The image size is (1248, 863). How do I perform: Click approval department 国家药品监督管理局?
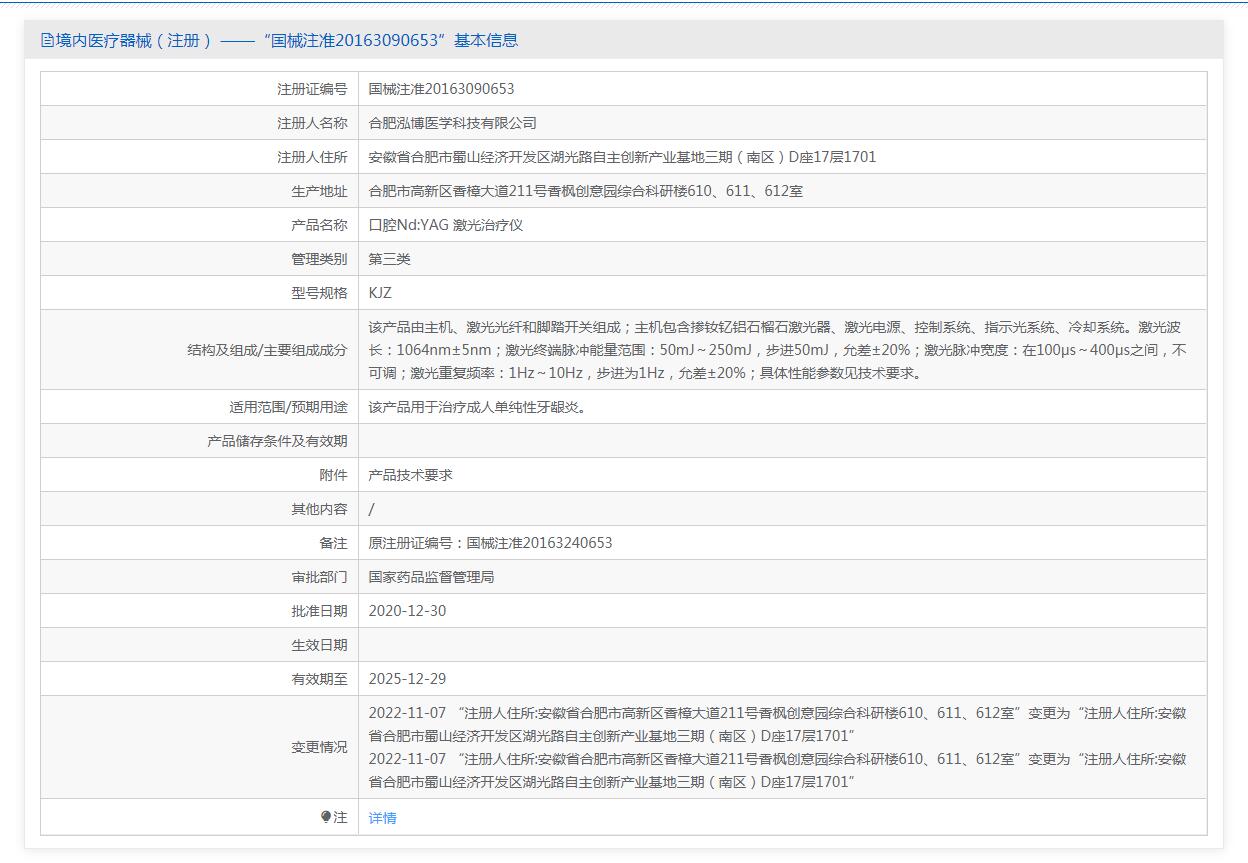pos(431,577)
